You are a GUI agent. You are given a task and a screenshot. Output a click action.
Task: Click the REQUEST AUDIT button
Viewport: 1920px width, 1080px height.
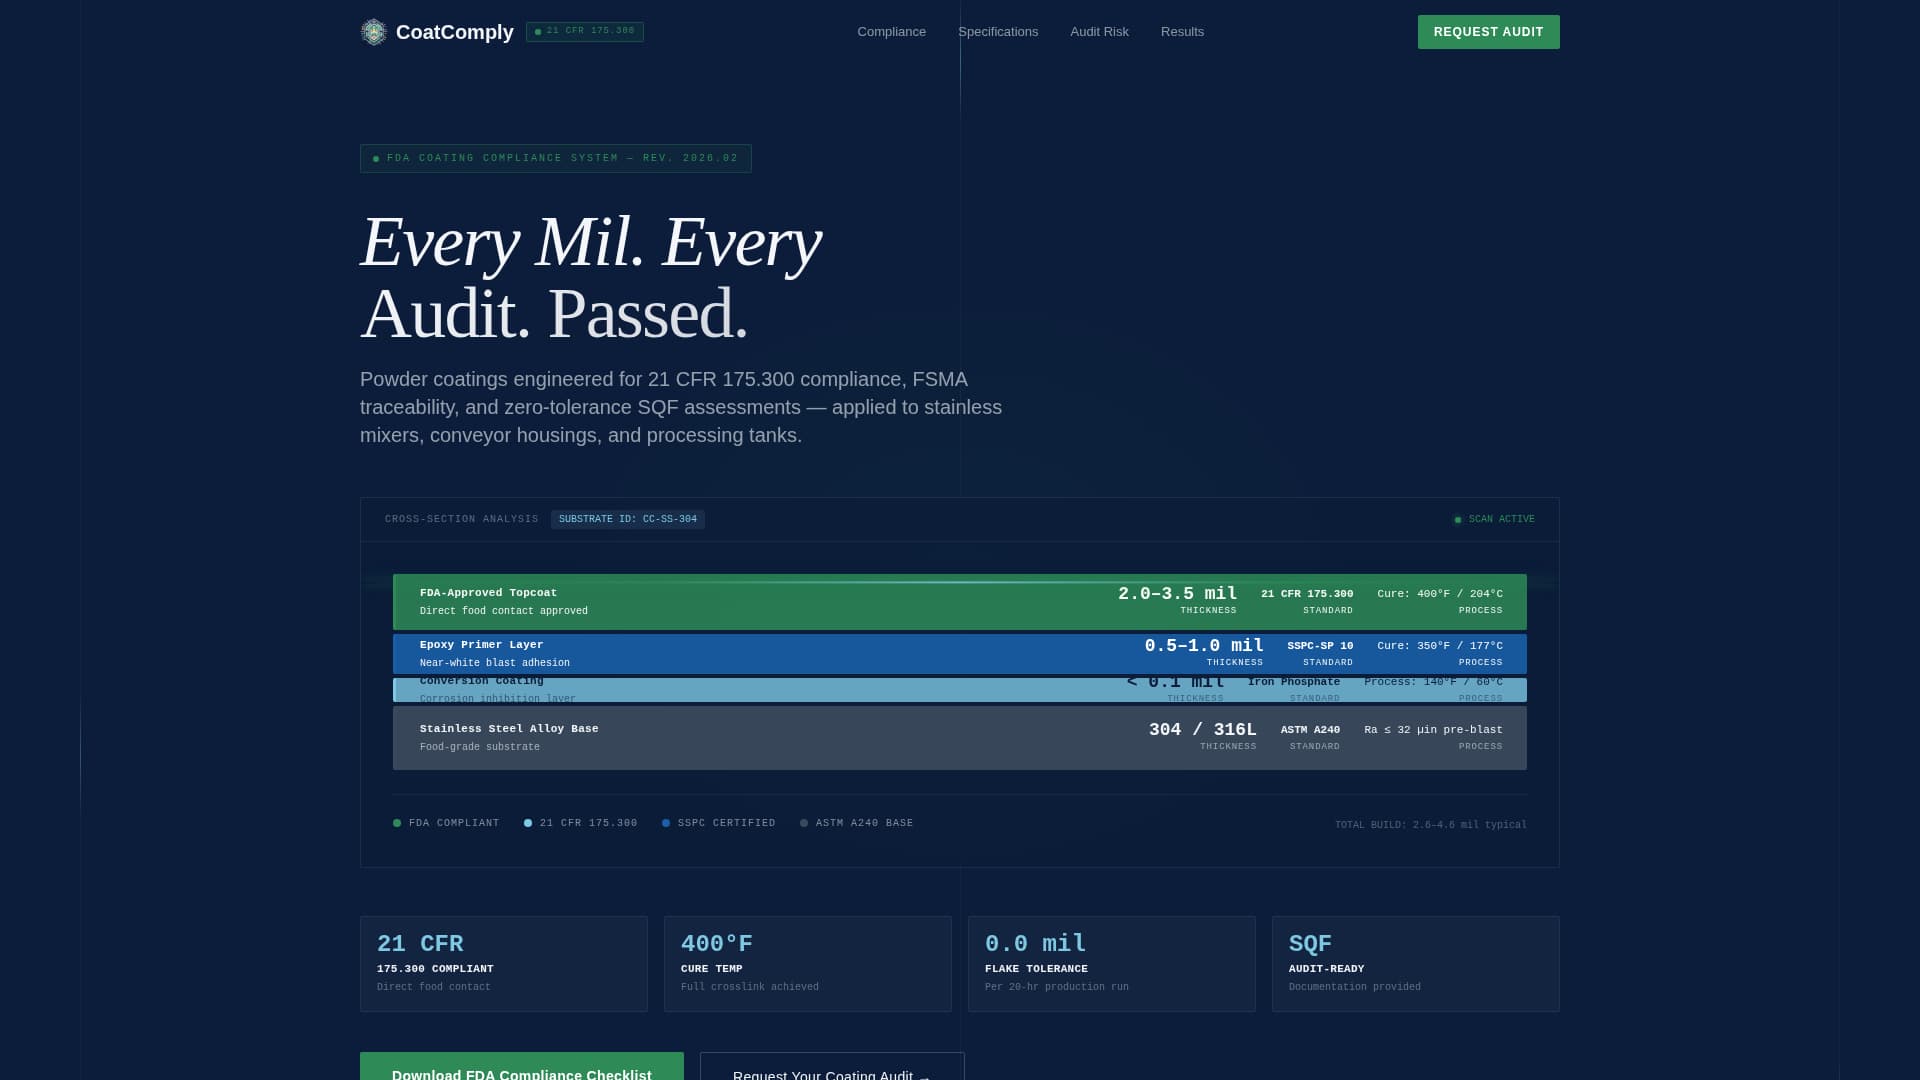(x=1488, y=31)
